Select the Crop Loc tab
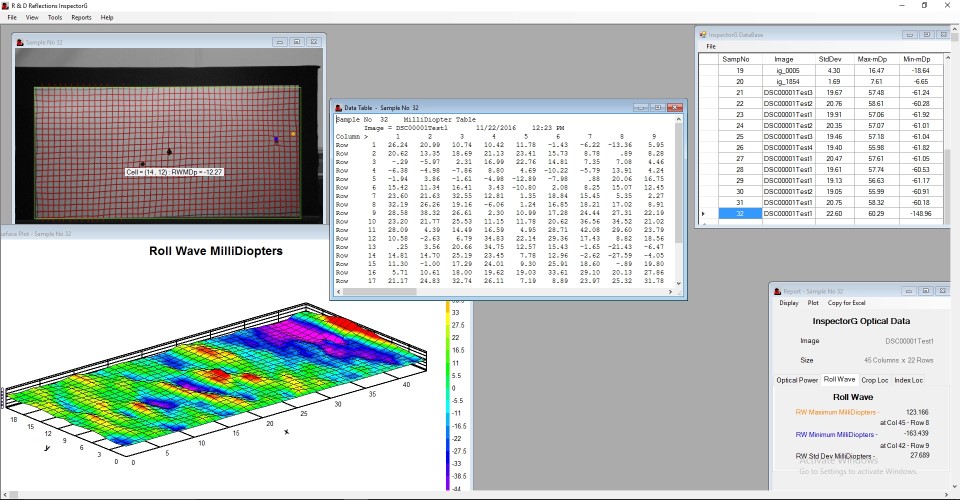Viewport: 960px width, 500px height. 875,380
